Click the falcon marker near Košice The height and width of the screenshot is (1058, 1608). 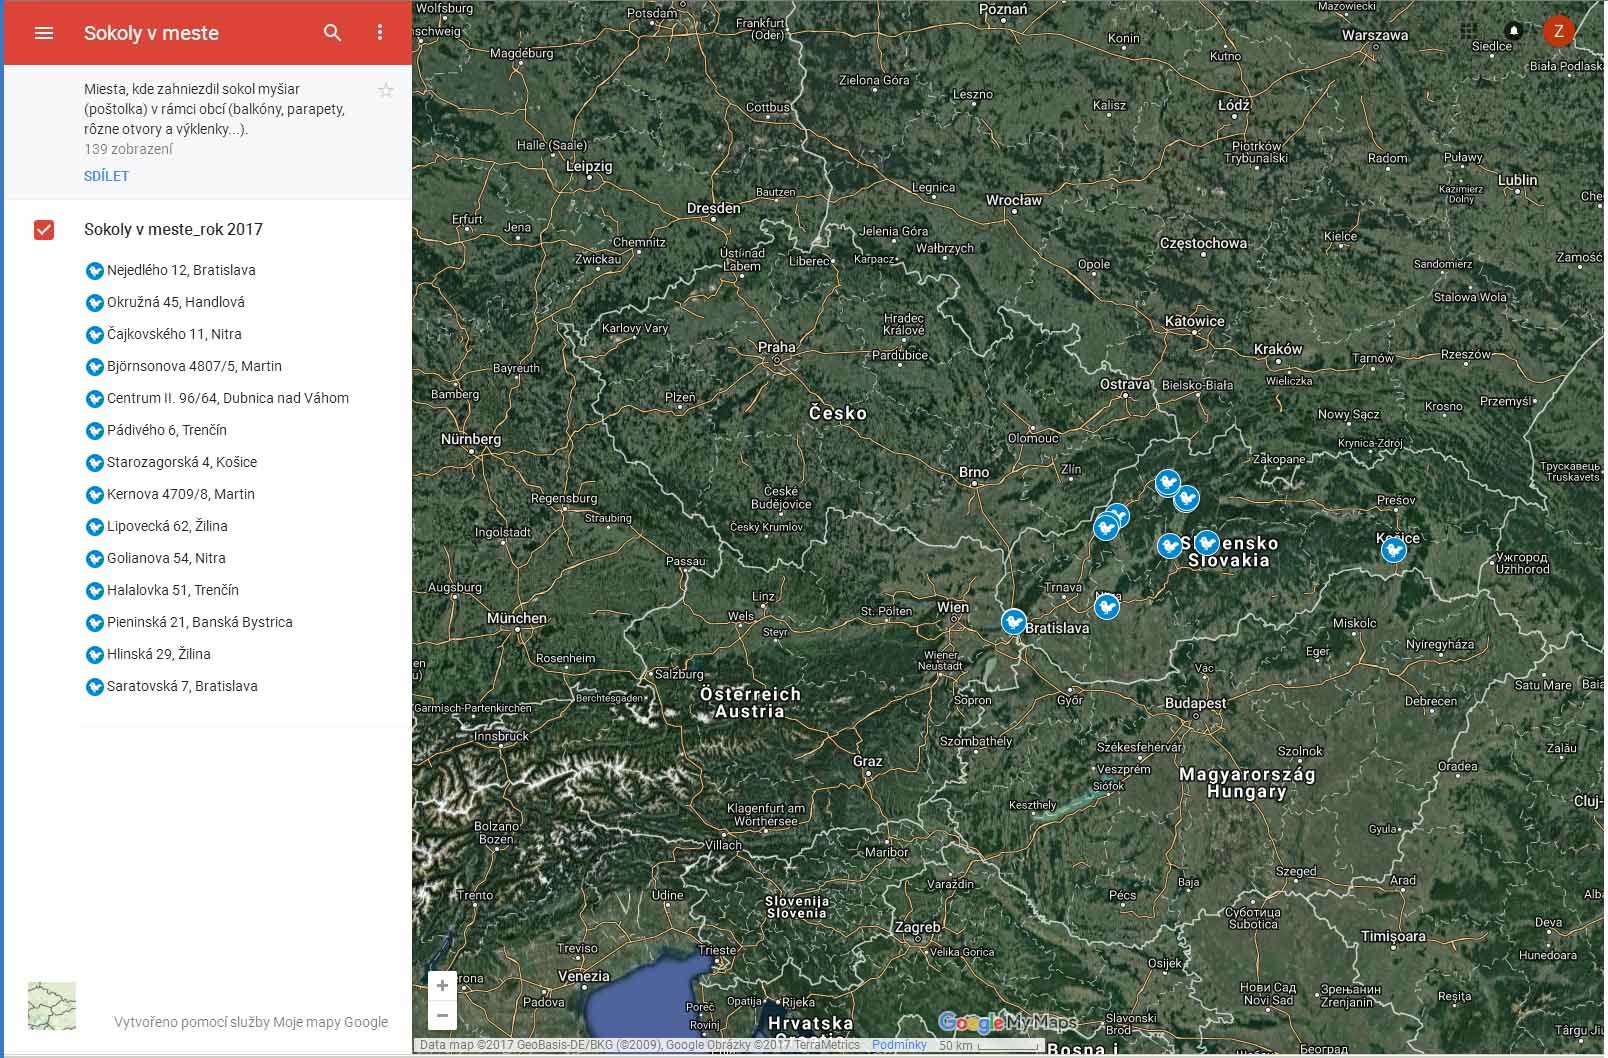click(x=1393, y=549)
